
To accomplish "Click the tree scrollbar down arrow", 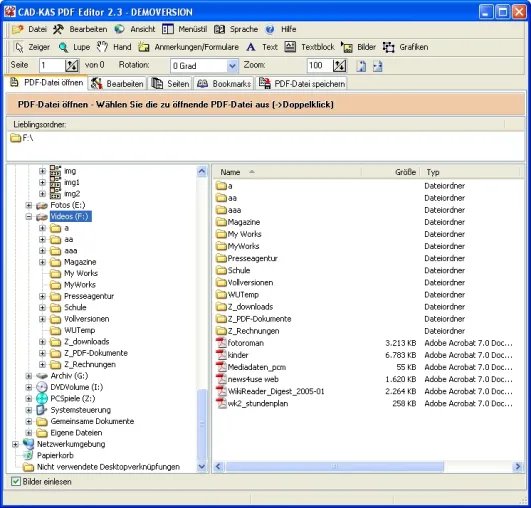I will (202, 467).
